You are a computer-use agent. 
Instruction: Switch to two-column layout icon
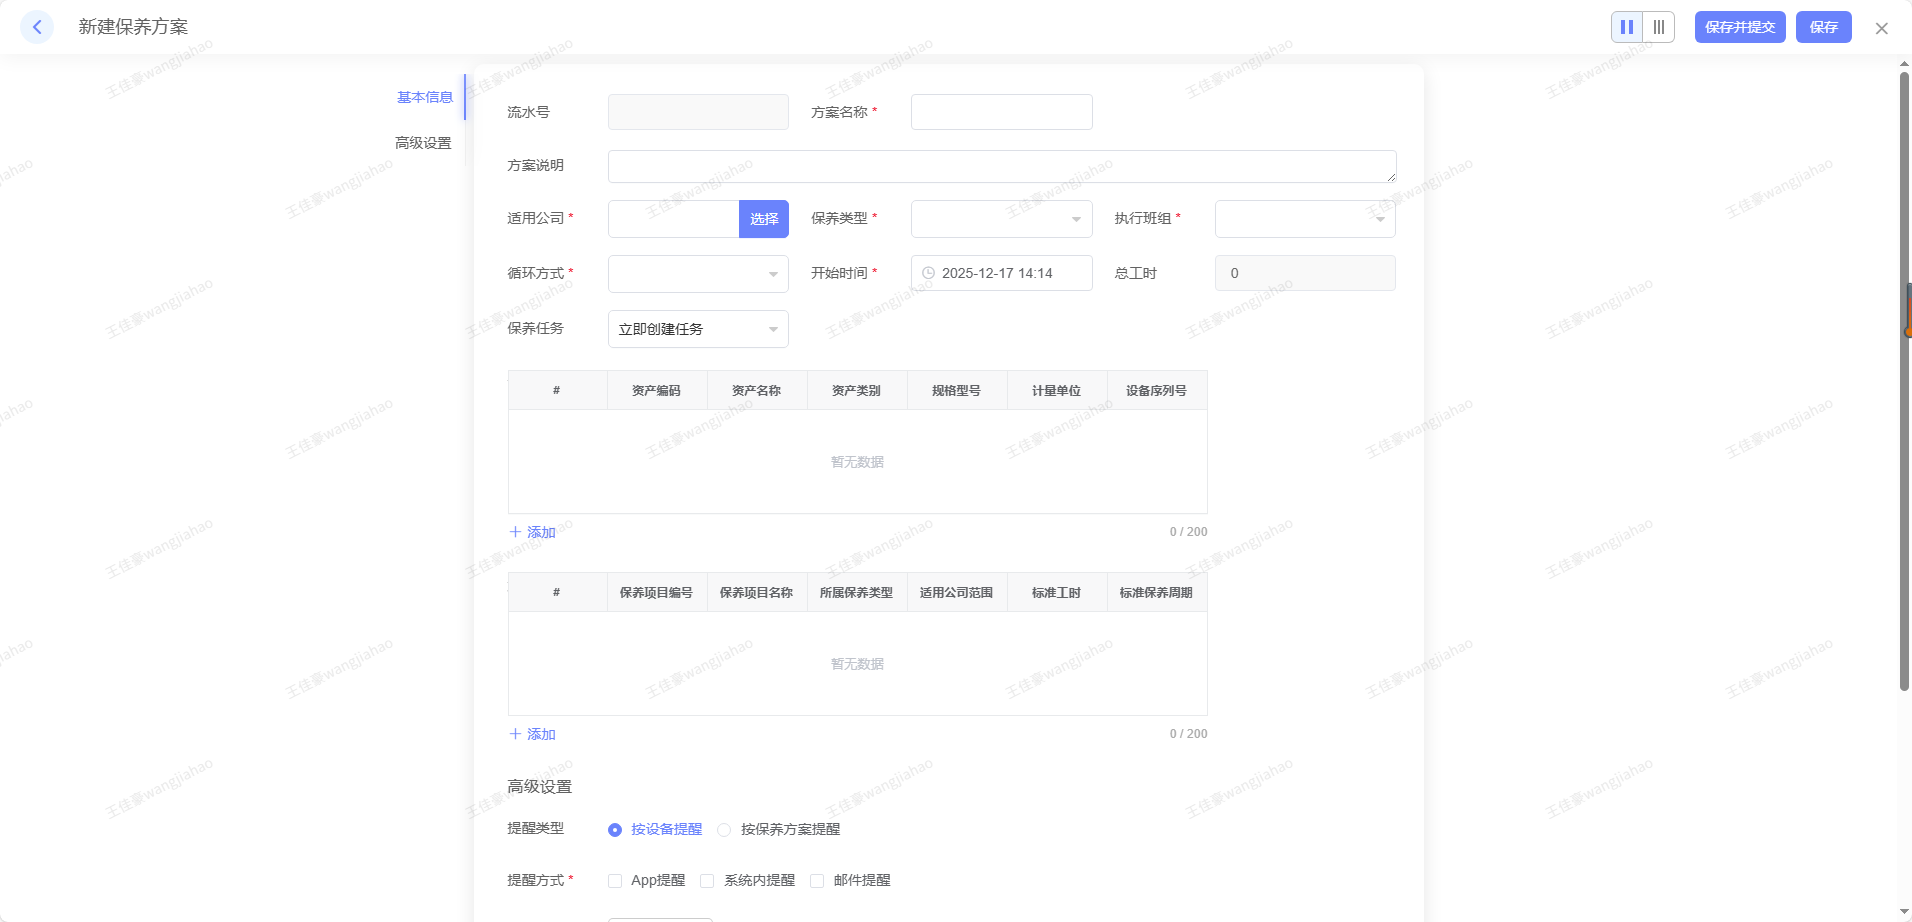1627,27
